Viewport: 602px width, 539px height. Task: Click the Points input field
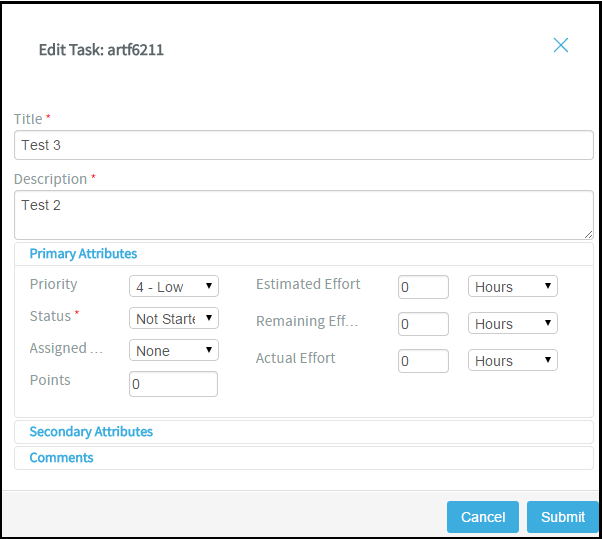(174, 384)
